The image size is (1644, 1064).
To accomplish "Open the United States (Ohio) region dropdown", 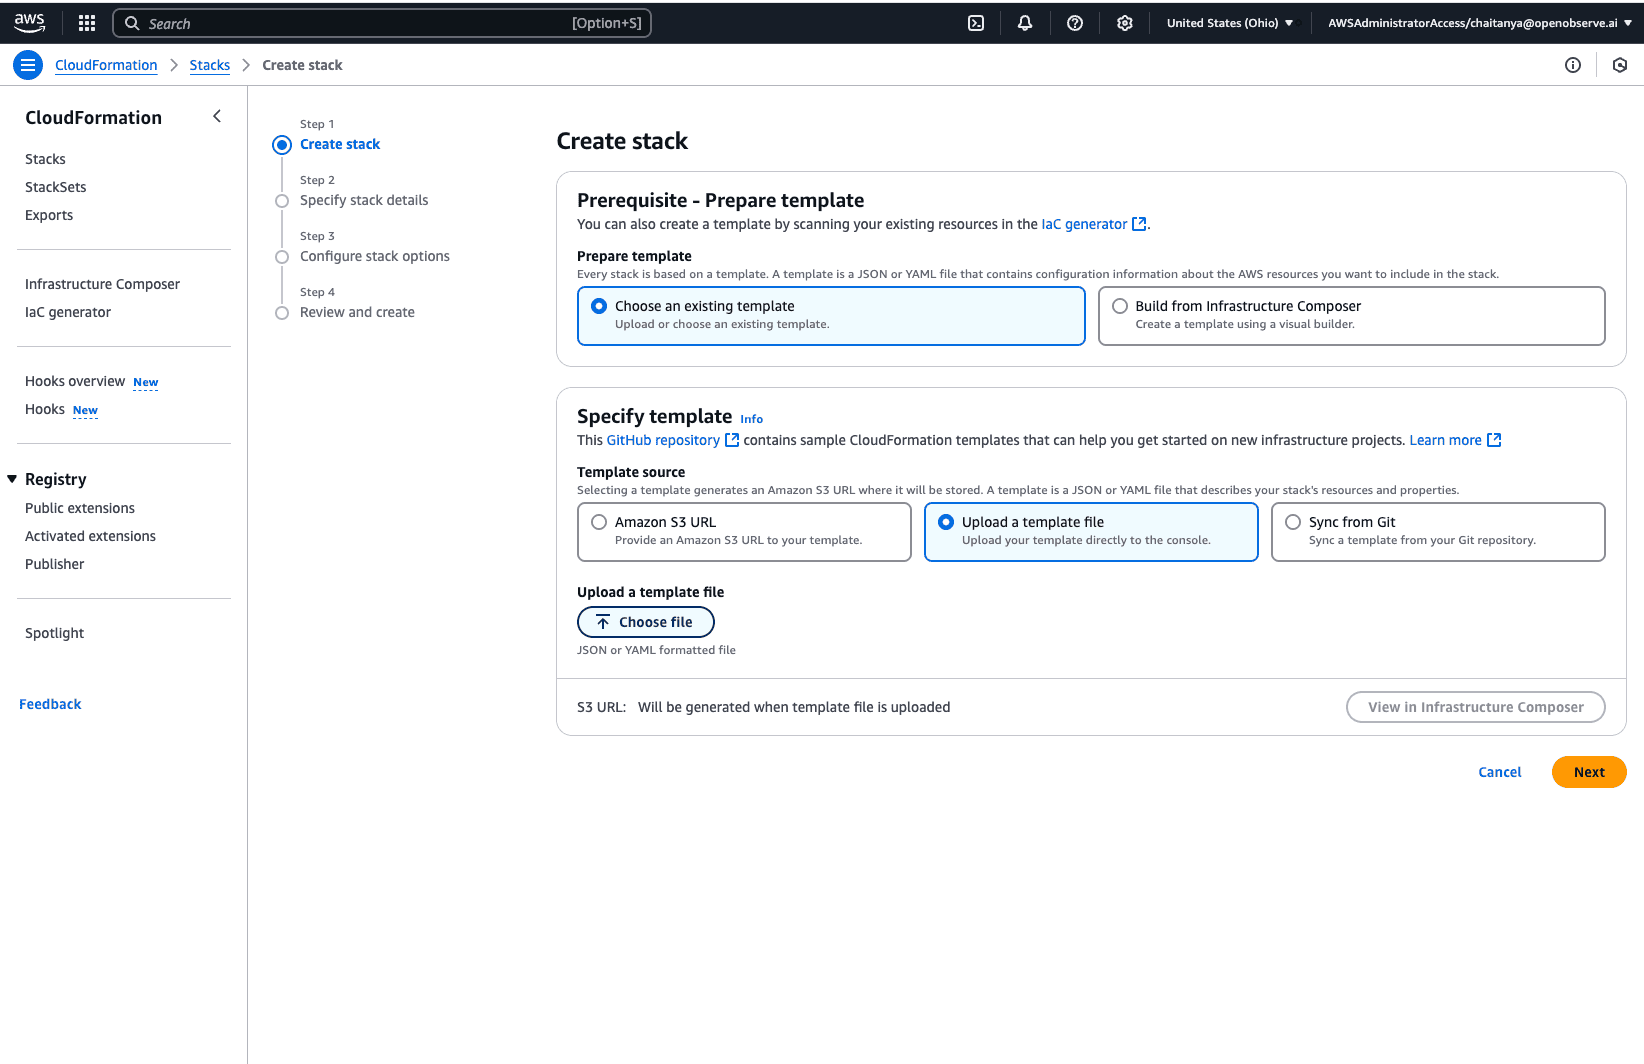I will (1229, 23).
